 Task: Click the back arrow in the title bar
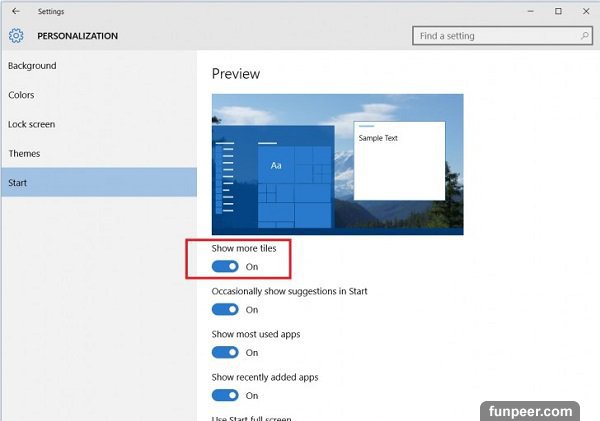(15, 11)
